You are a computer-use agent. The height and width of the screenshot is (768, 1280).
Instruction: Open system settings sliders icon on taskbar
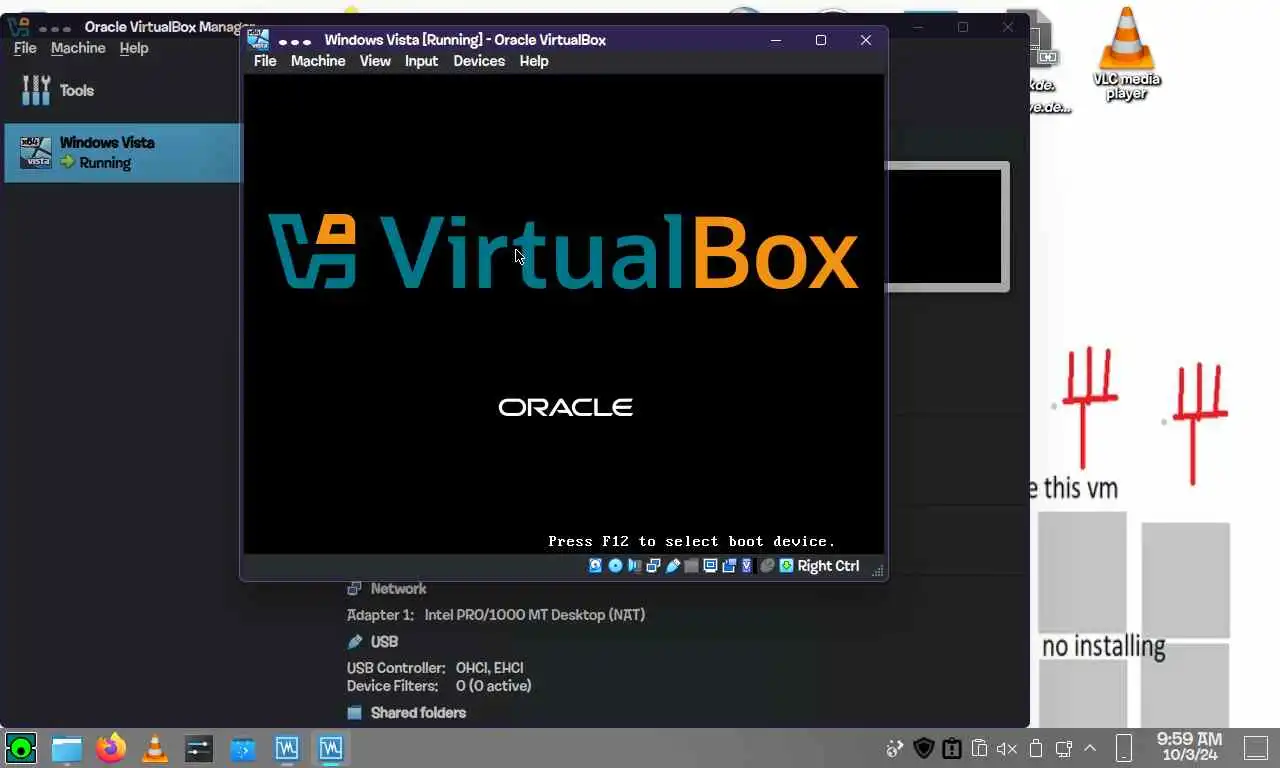point(199,747)
